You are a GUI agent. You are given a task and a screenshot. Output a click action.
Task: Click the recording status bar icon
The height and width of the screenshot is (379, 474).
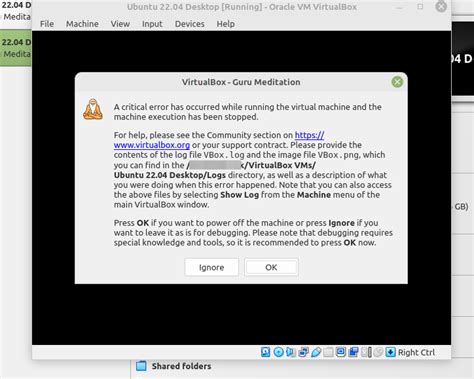point(353,352)
